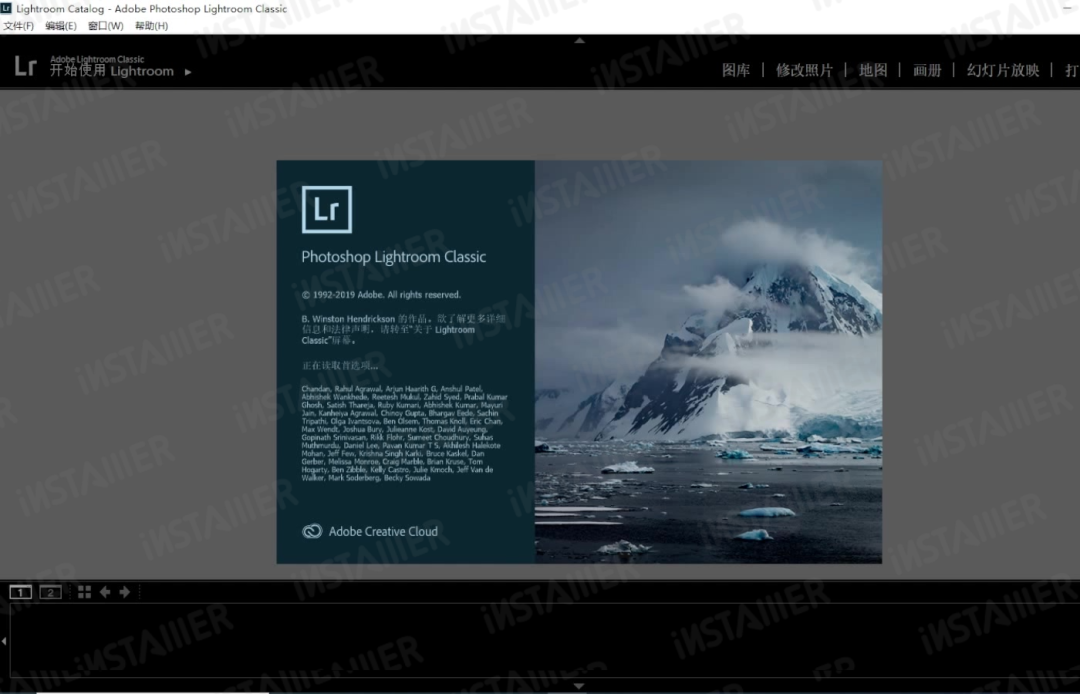
Task: Click the Photoshop Lightroom Classic title text
Action: coord(393,257)
